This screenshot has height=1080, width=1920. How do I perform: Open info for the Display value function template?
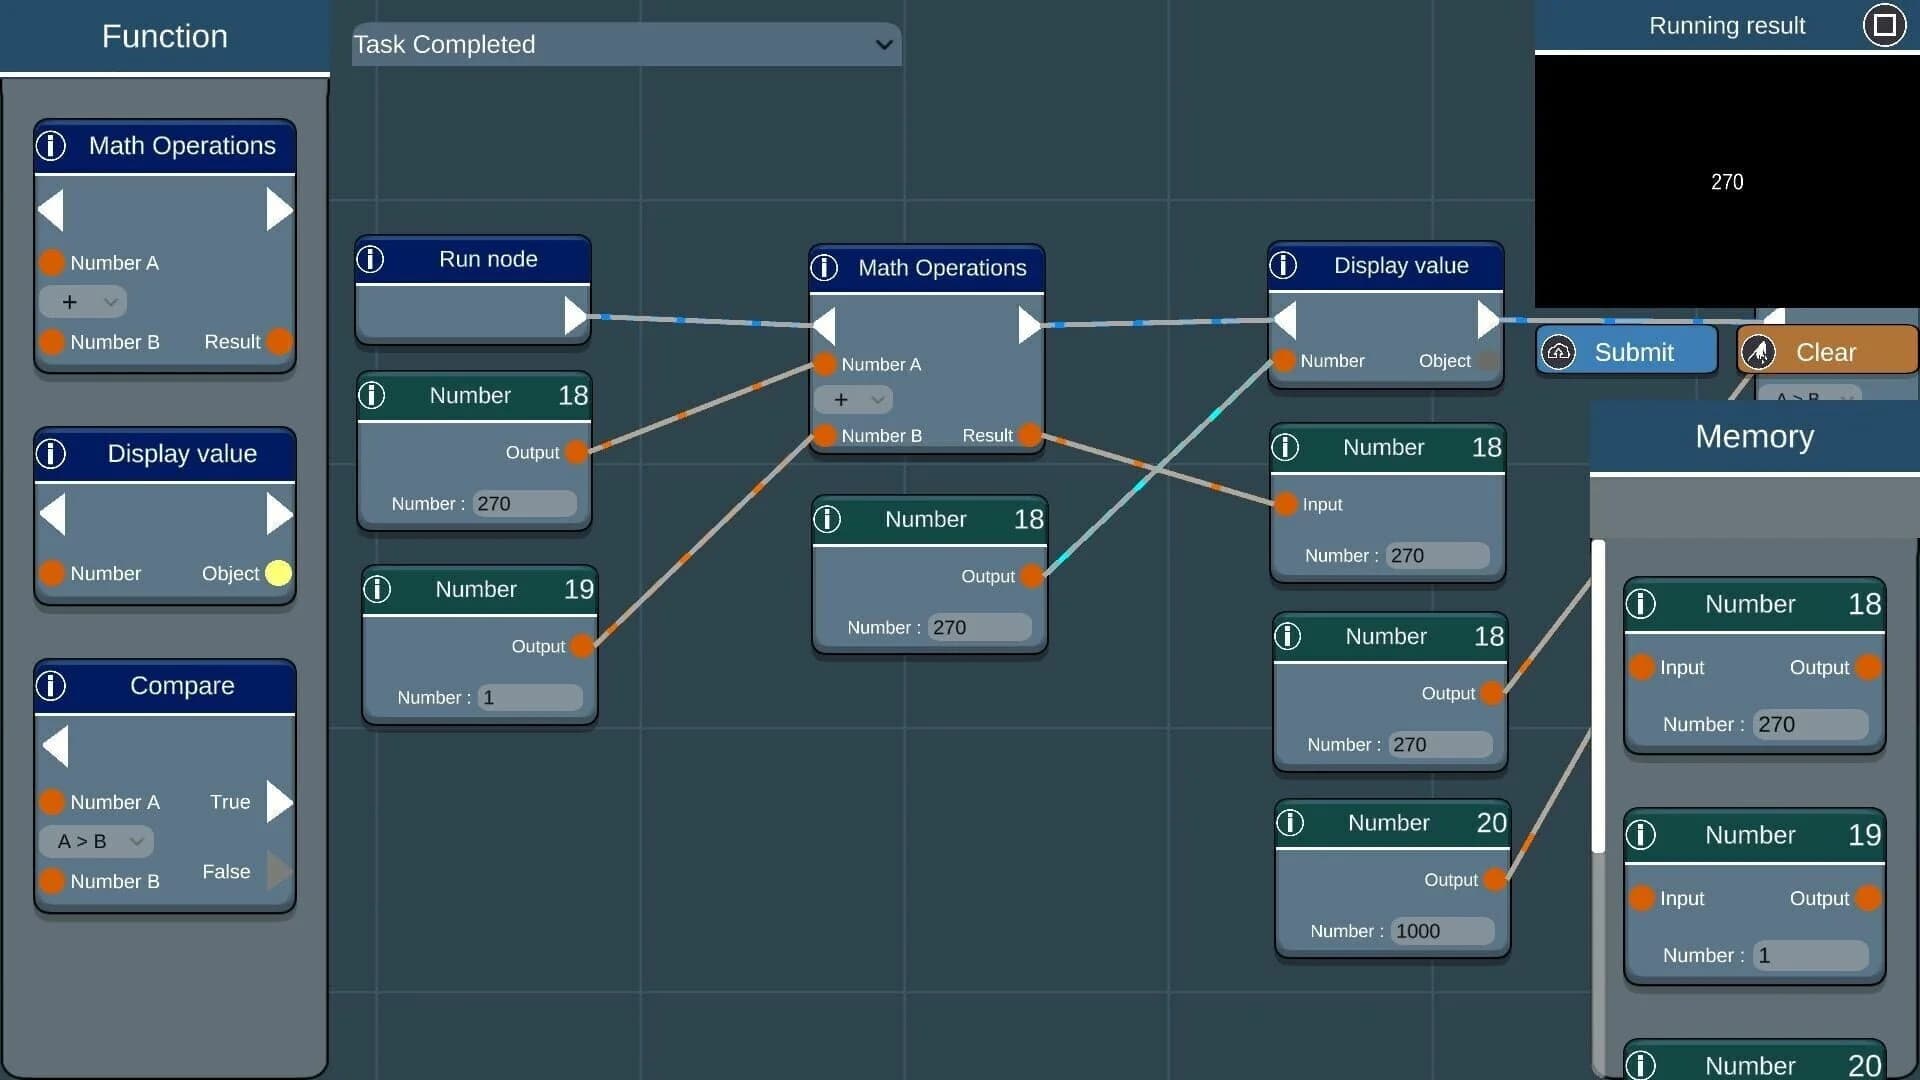[51, 453]
